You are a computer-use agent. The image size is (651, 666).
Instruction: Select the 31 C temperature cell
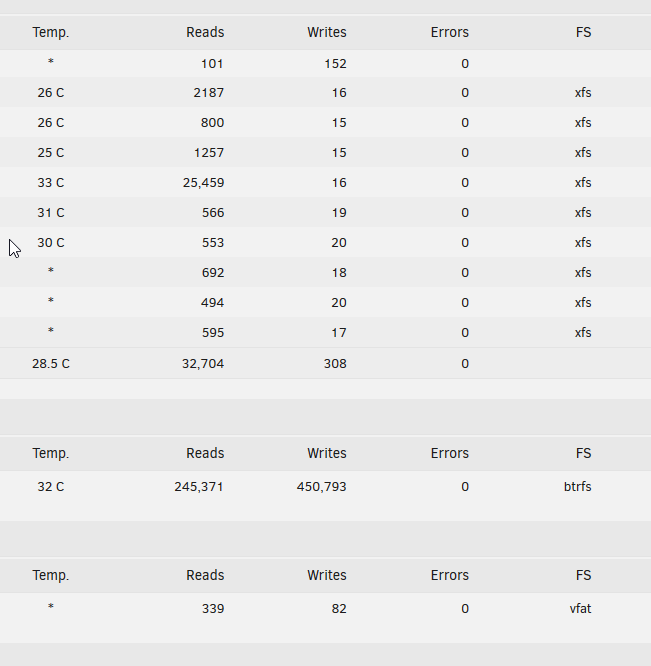[x=51, y=212]
